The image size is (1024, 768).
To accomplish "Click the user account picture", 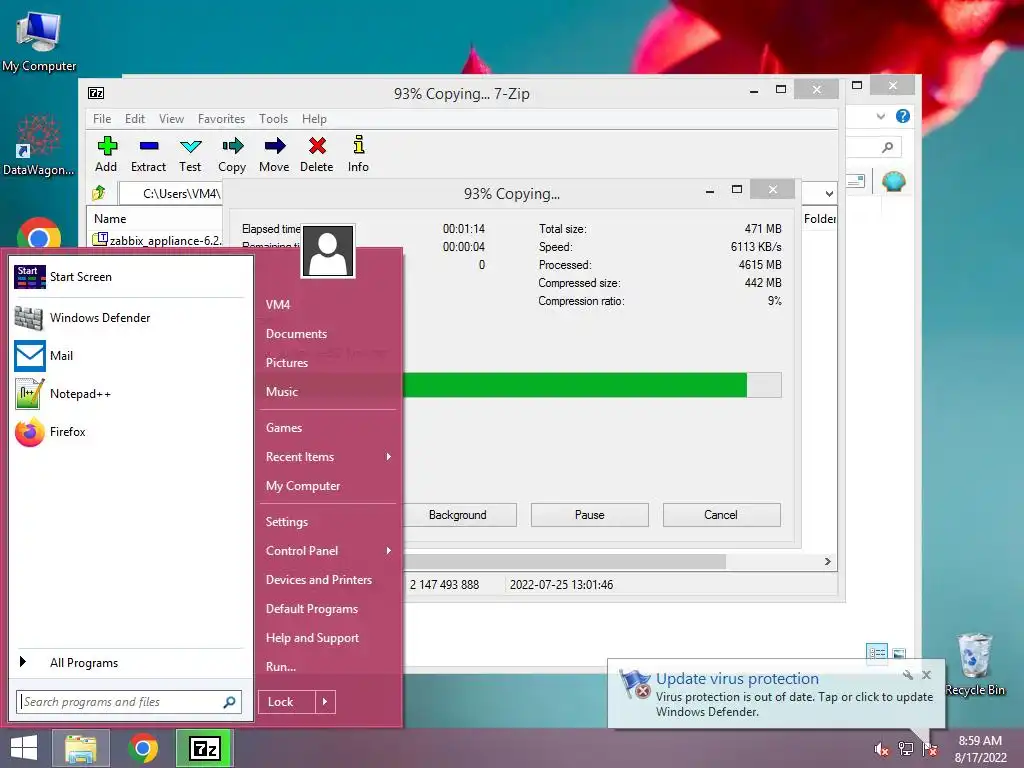I will (328, 251).
